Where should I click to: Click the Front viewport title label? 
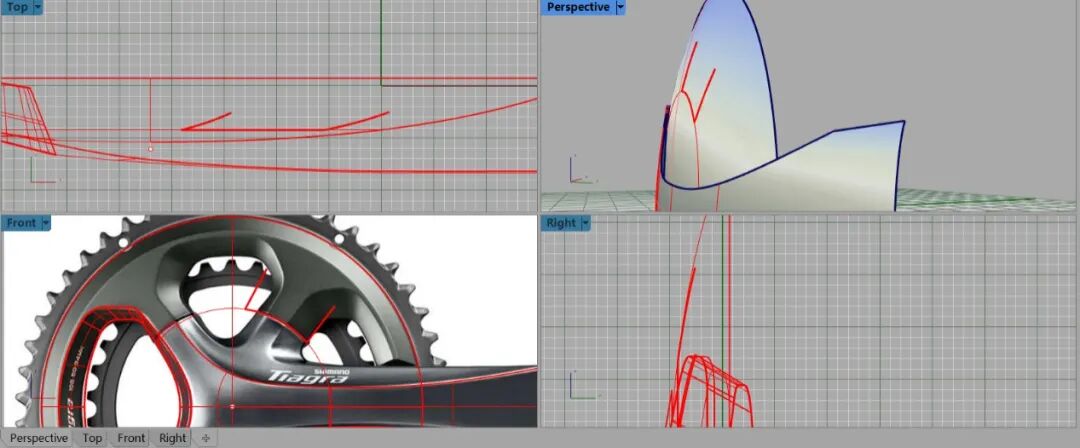[x=21, y=223]
